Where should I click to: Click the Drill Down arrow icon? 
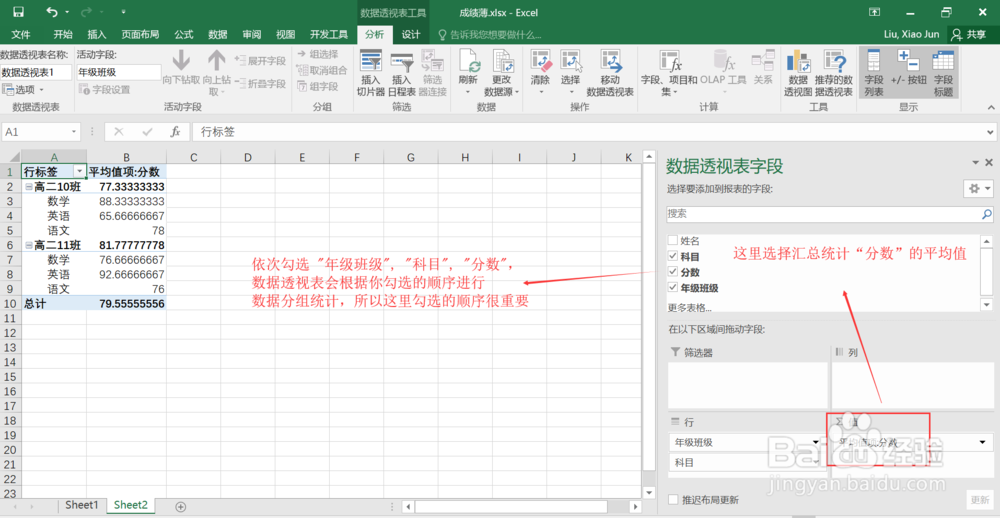[x=181, y=61]
